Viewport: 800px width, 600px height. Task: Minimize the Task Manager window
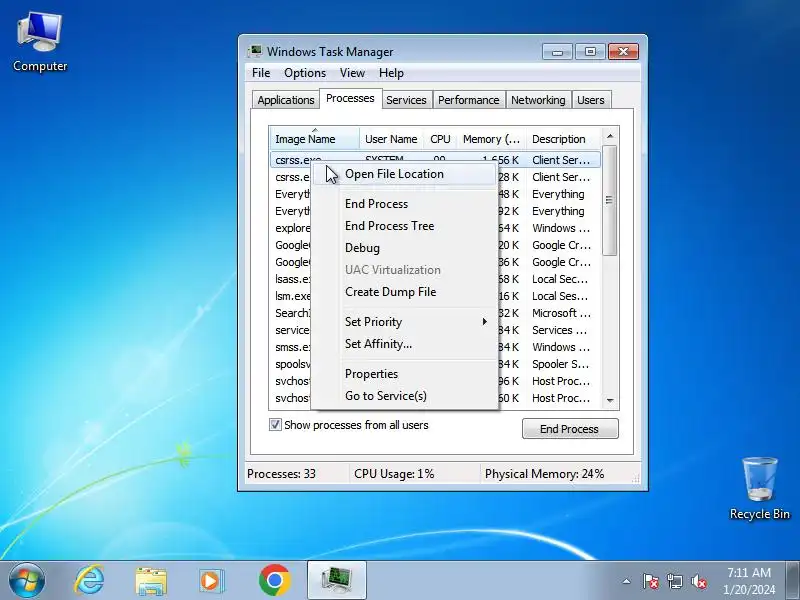(557, 52)
